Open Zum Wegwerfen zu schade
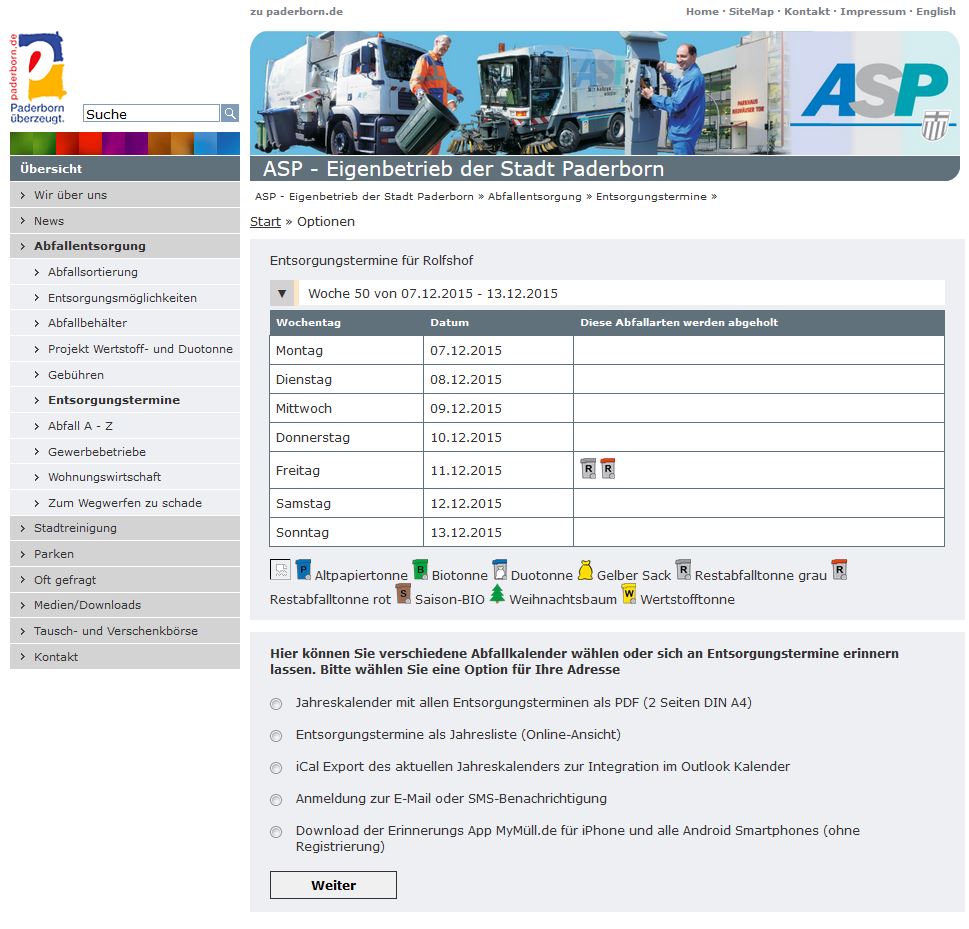The height and width of the screenshot is (929, 969). pyautogui.click(x=125, y=503)
